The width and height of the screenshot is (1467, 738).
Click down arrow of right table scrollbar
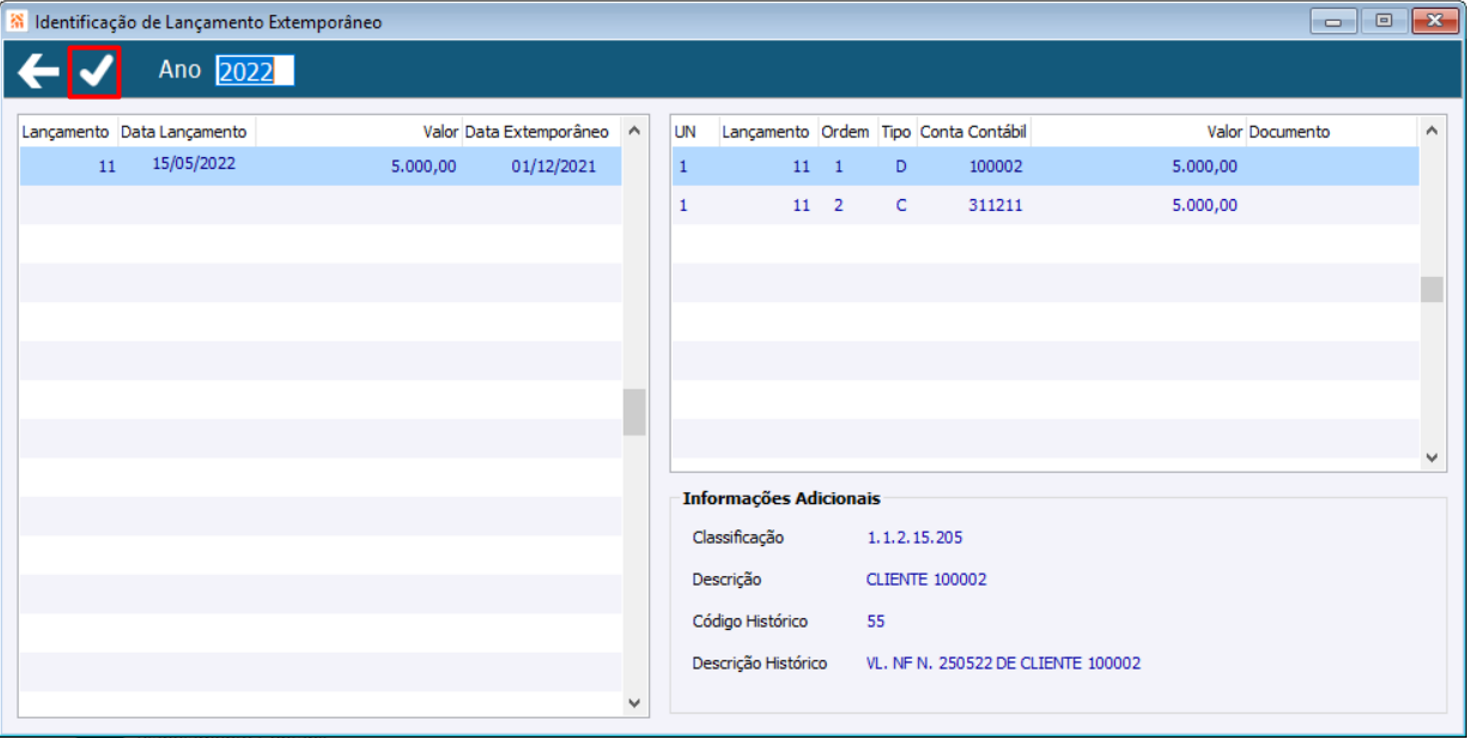(x=1431, y=457)
